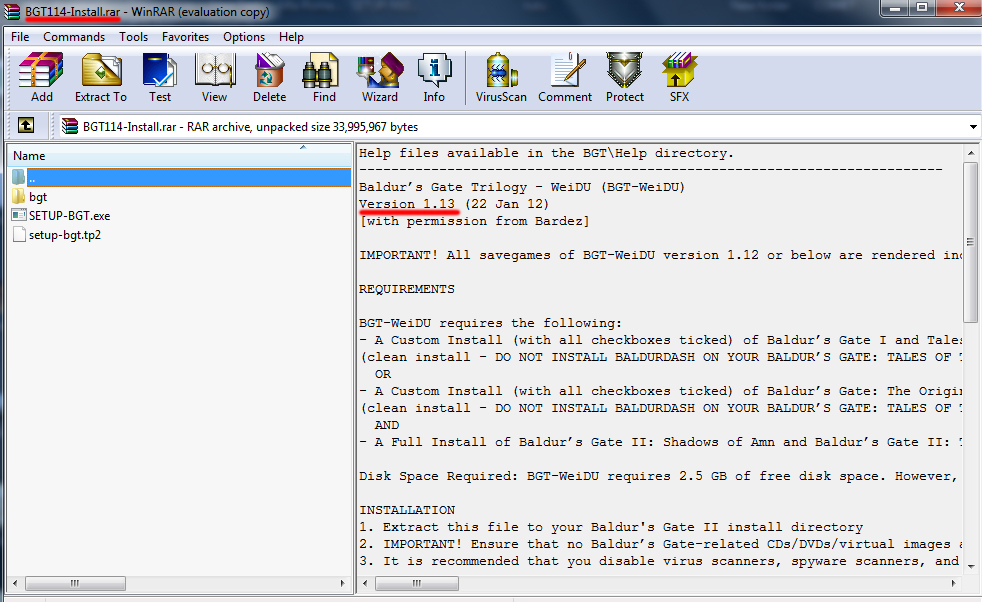Click the comment pane scroll down arrow
This screenshot has height=602, width=982.
click(971, 567)
